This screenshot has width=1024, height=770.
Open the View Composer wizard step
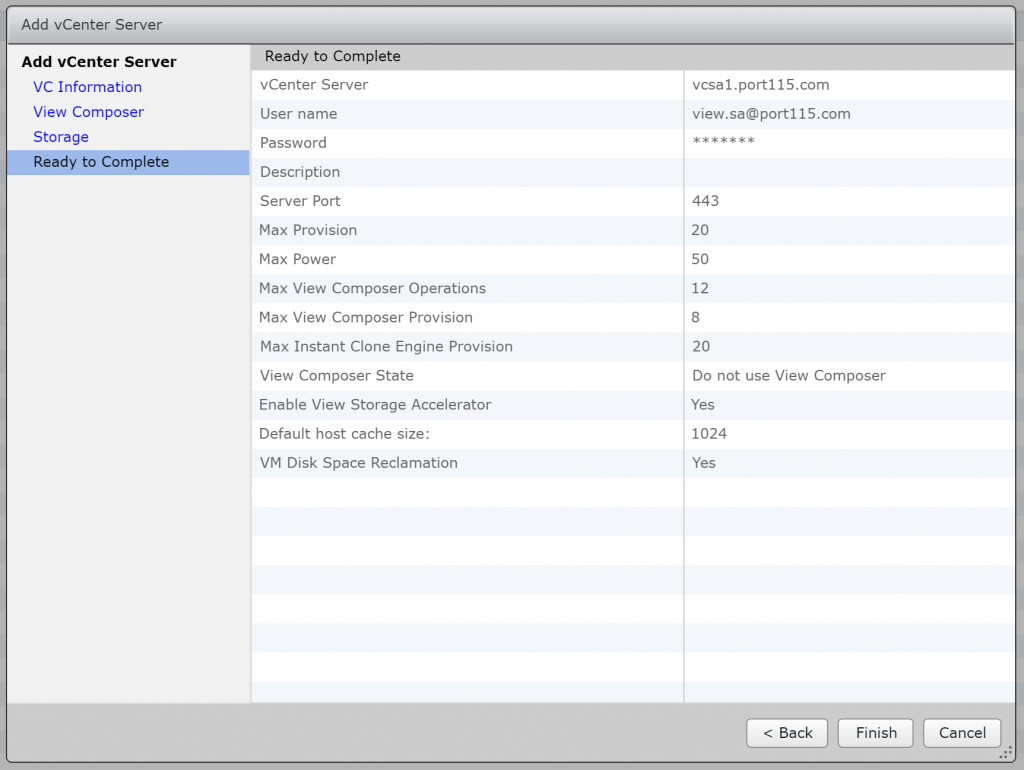click(x=88, y=112)
